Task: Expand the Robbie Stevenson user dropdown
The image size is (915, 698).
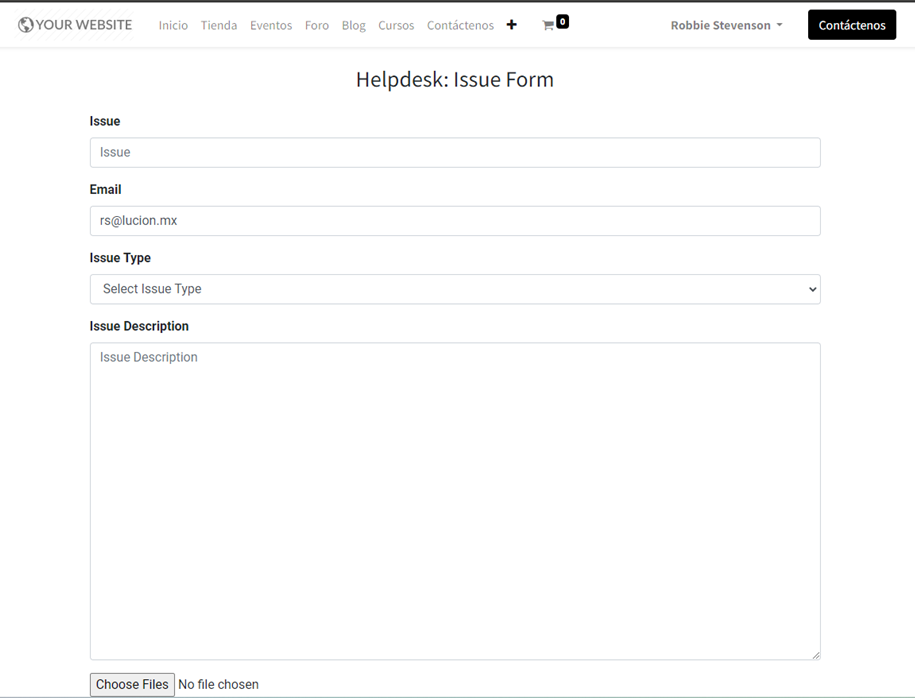Action: pyautogui.click(x=726, y=25)
